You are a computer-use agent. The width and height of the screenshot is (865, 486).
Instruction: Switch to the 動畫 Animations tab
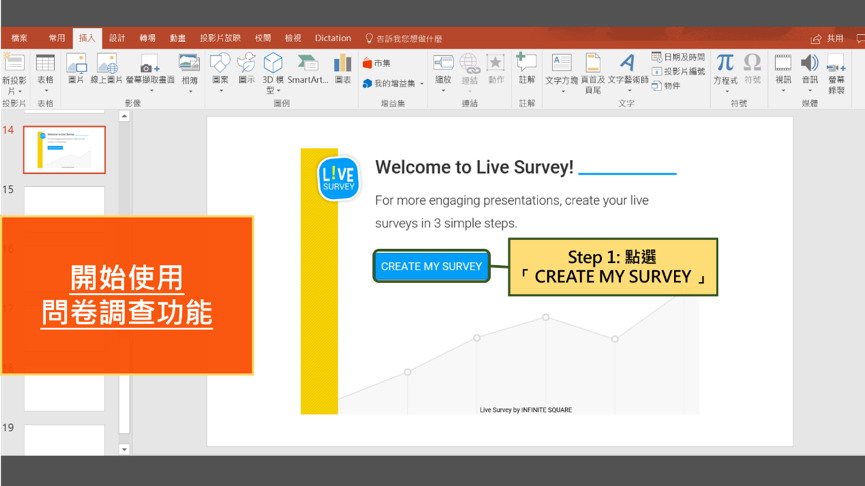[x=178, y=38]
